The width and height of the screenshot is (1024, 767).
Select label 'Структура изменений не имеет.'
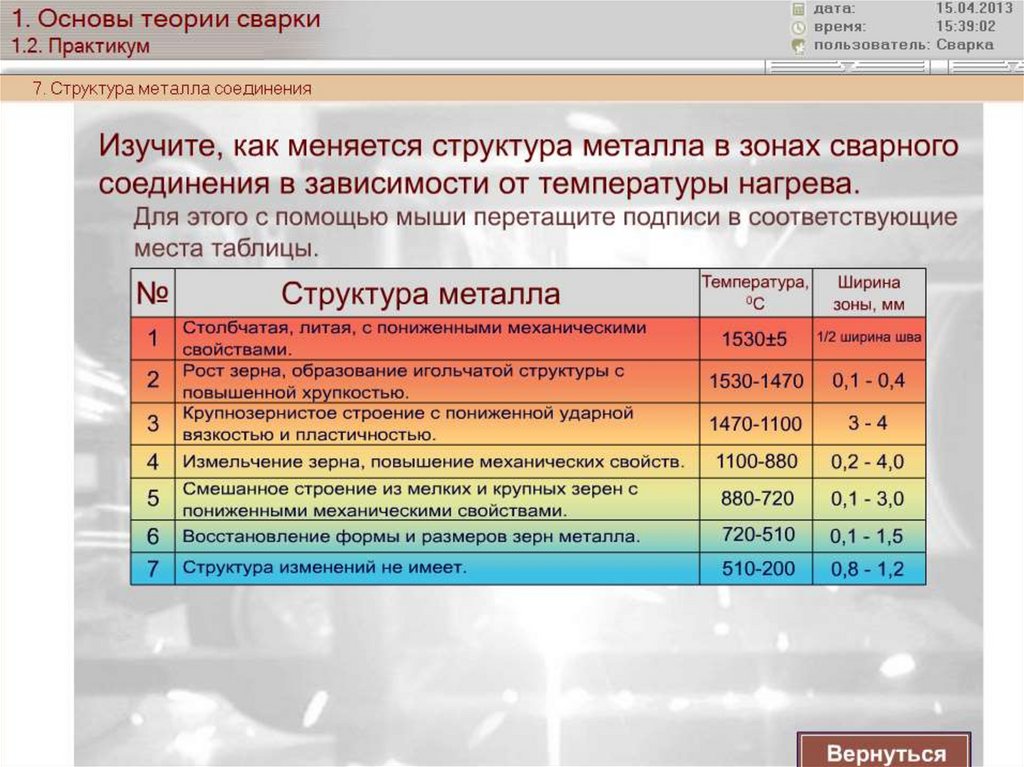(x=325, y=567)
